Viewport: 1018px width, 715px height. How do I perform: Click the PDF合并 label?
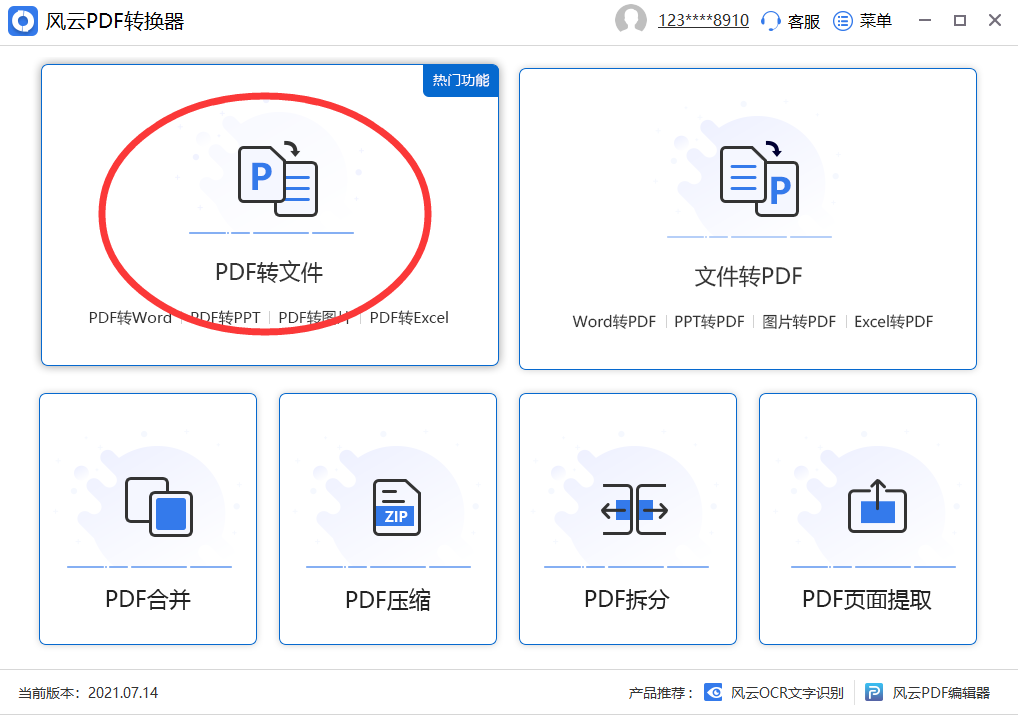pos(147,599)
